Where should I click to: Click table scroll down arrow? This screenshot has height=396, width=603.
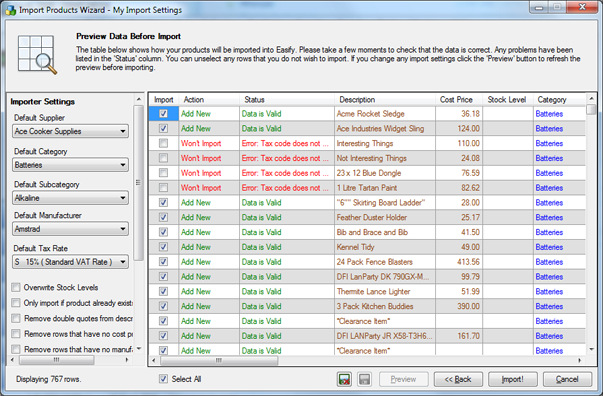click(591, 349)
